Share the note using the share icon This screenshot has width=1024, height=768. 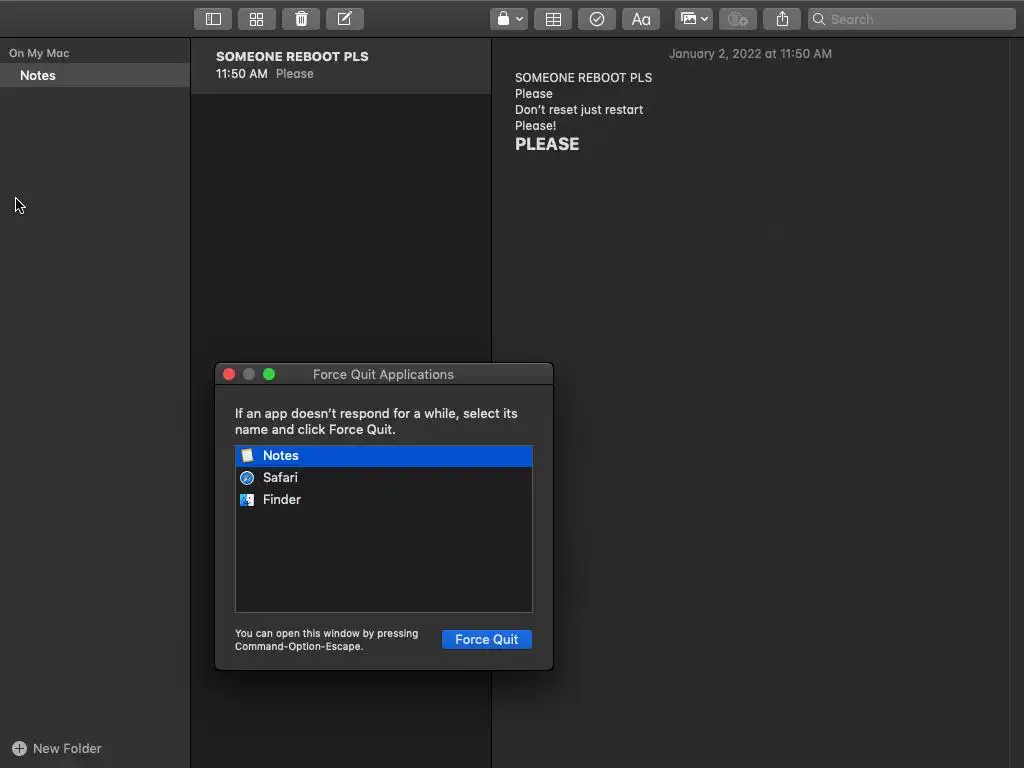click(x=782, y=19)
